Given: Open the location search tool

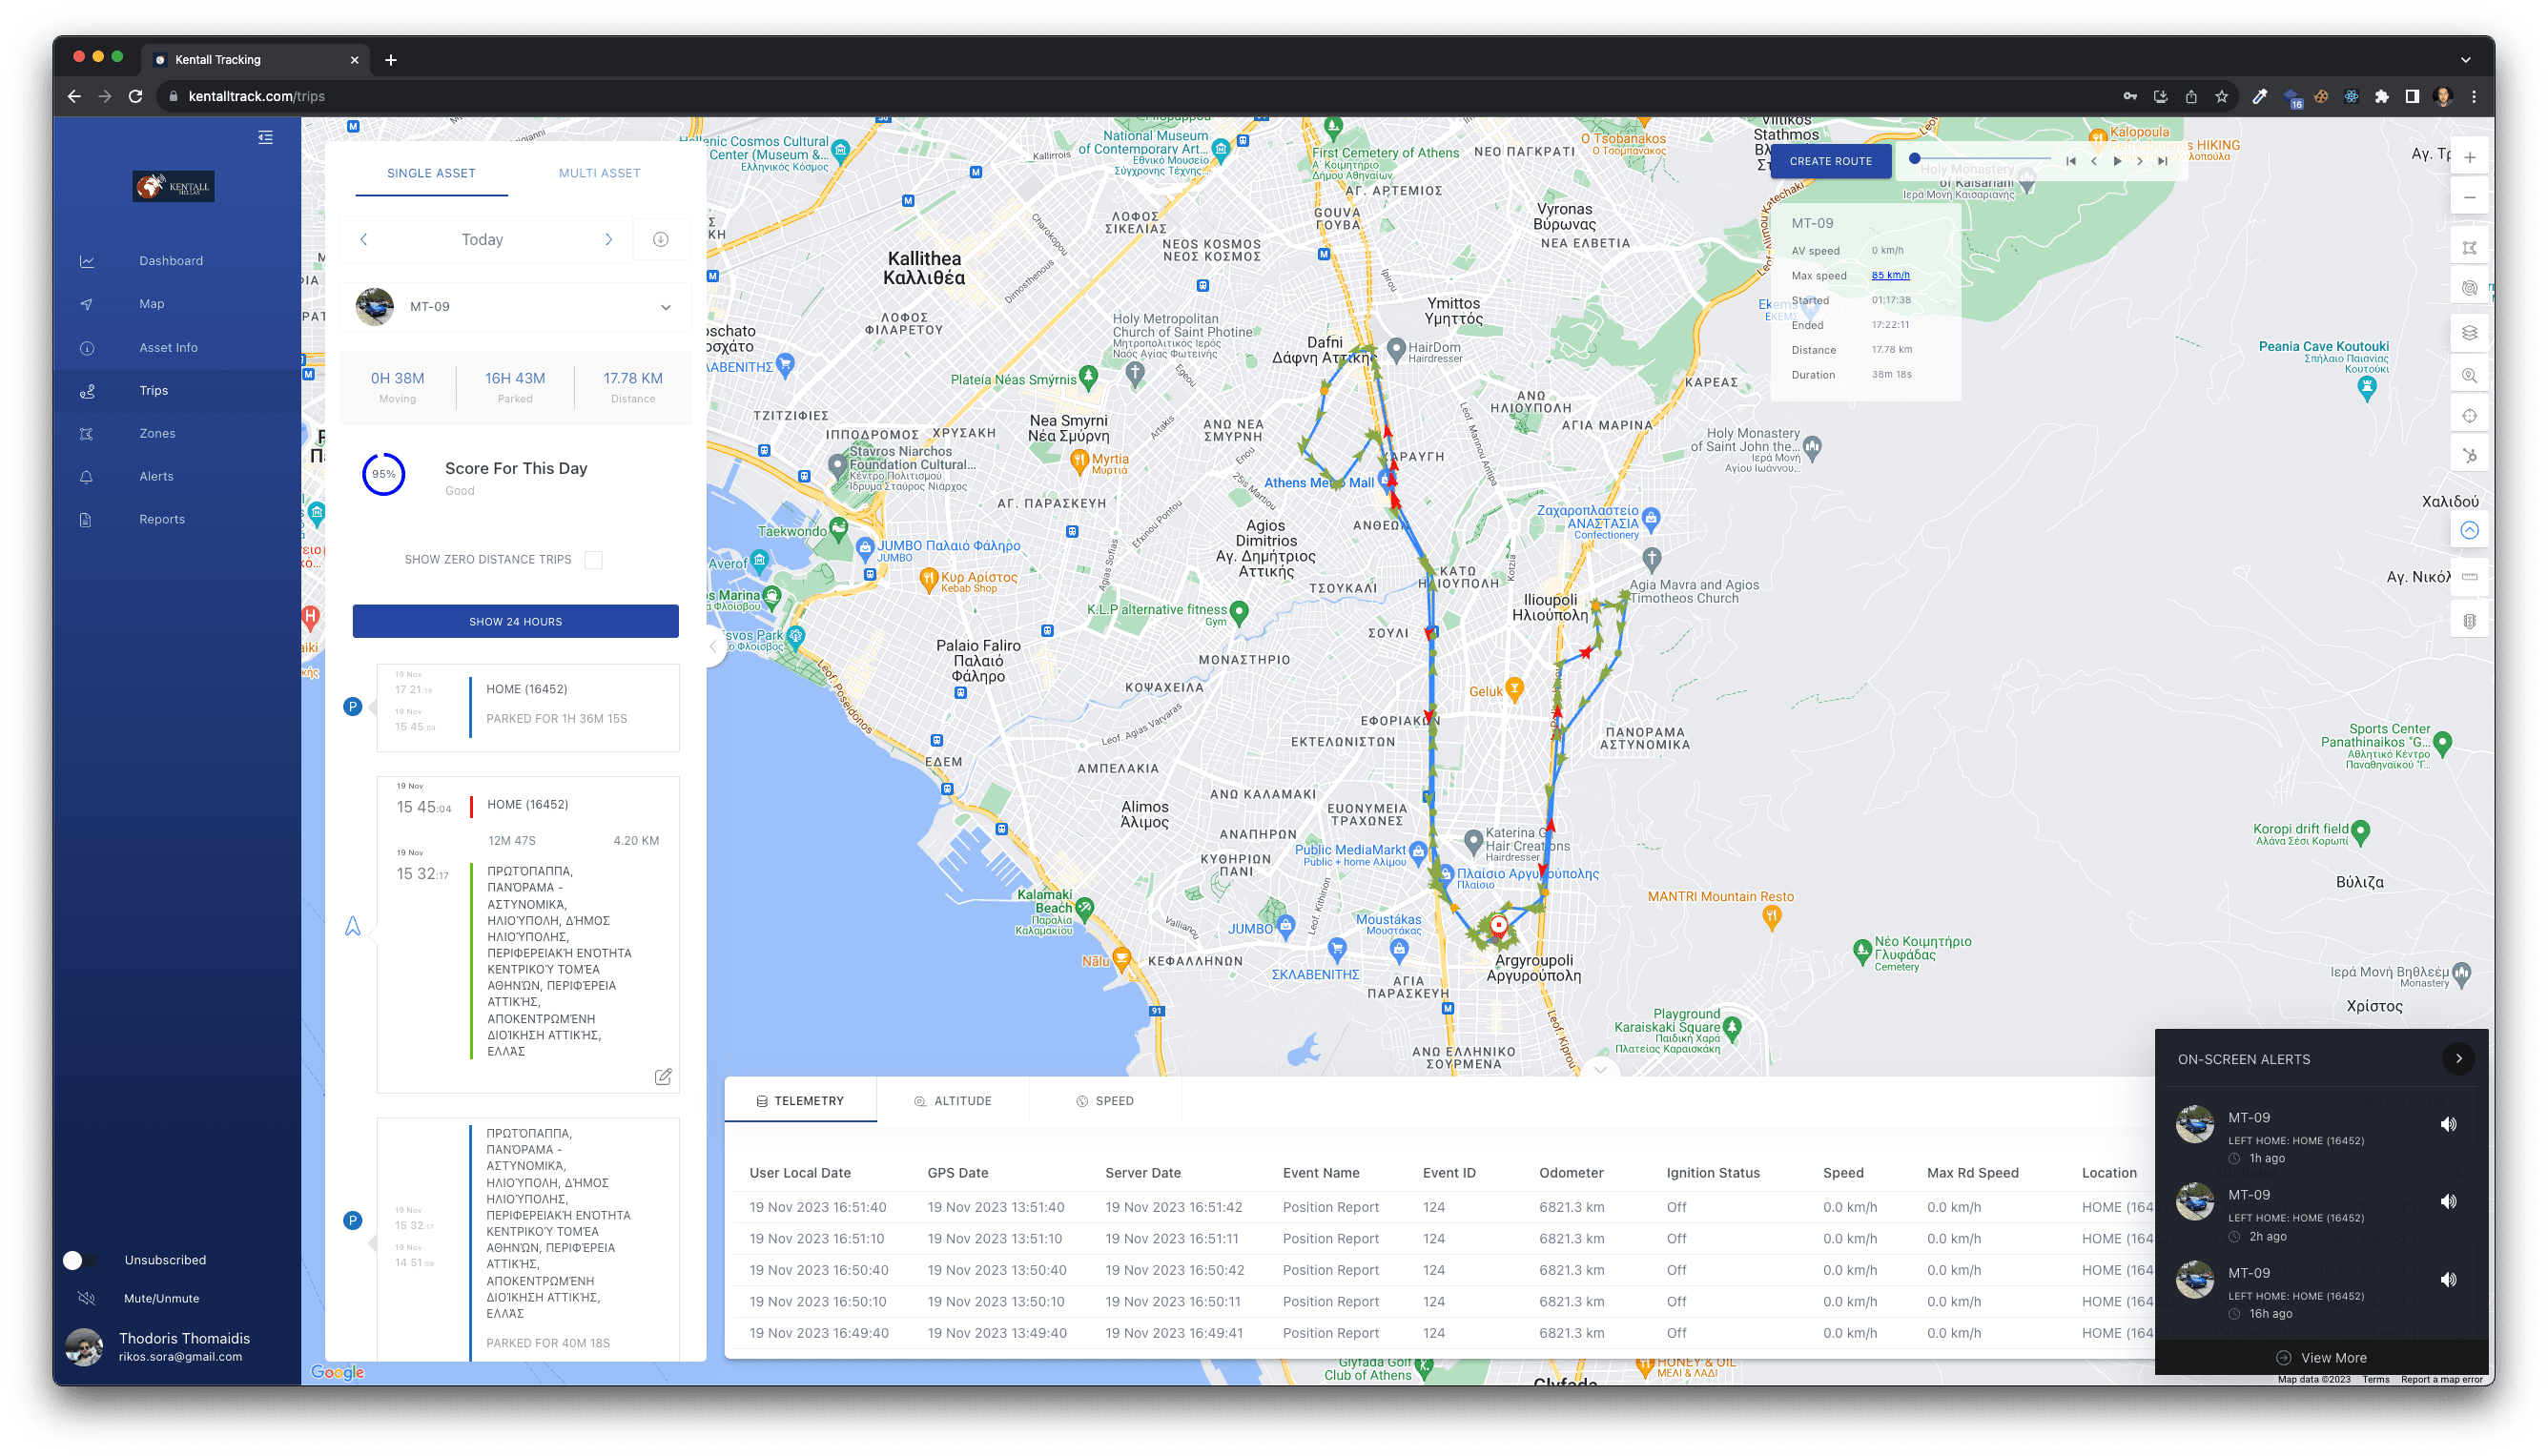Looking at the screenshot, I should pos(2469,375).
